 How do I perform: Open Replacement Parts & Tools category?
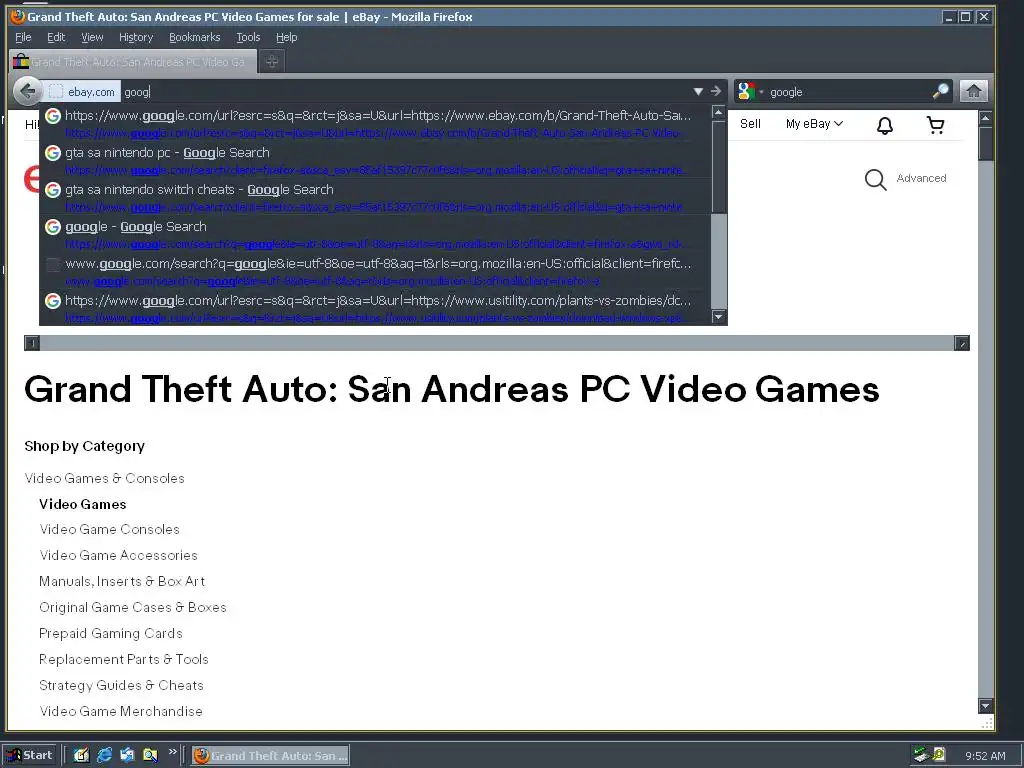[x=123, y=660]
